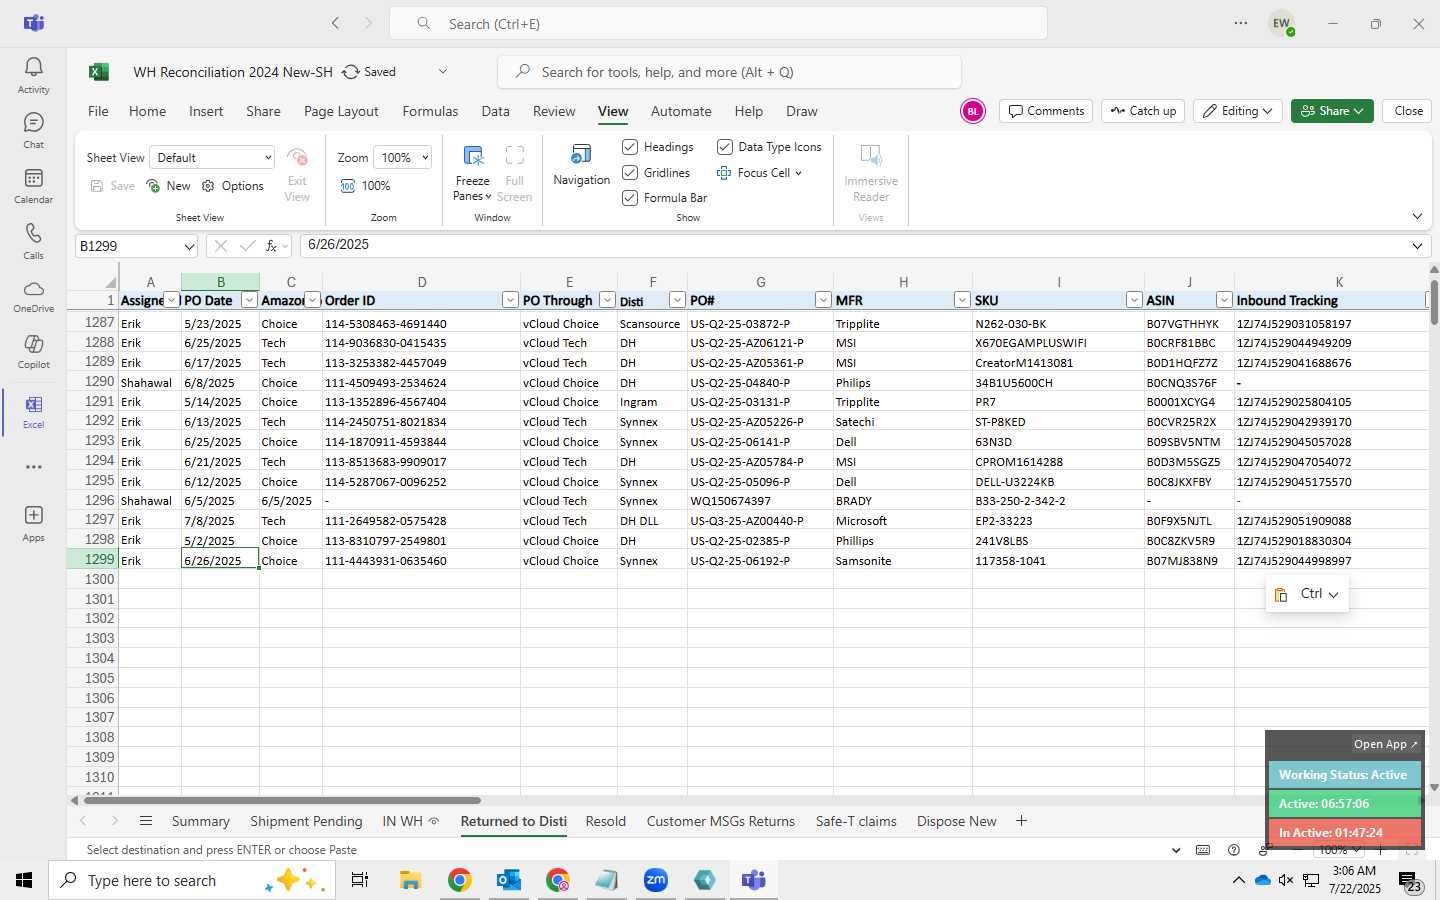
Task: Expand the Editing mode dropdown
Action: 1238,111
